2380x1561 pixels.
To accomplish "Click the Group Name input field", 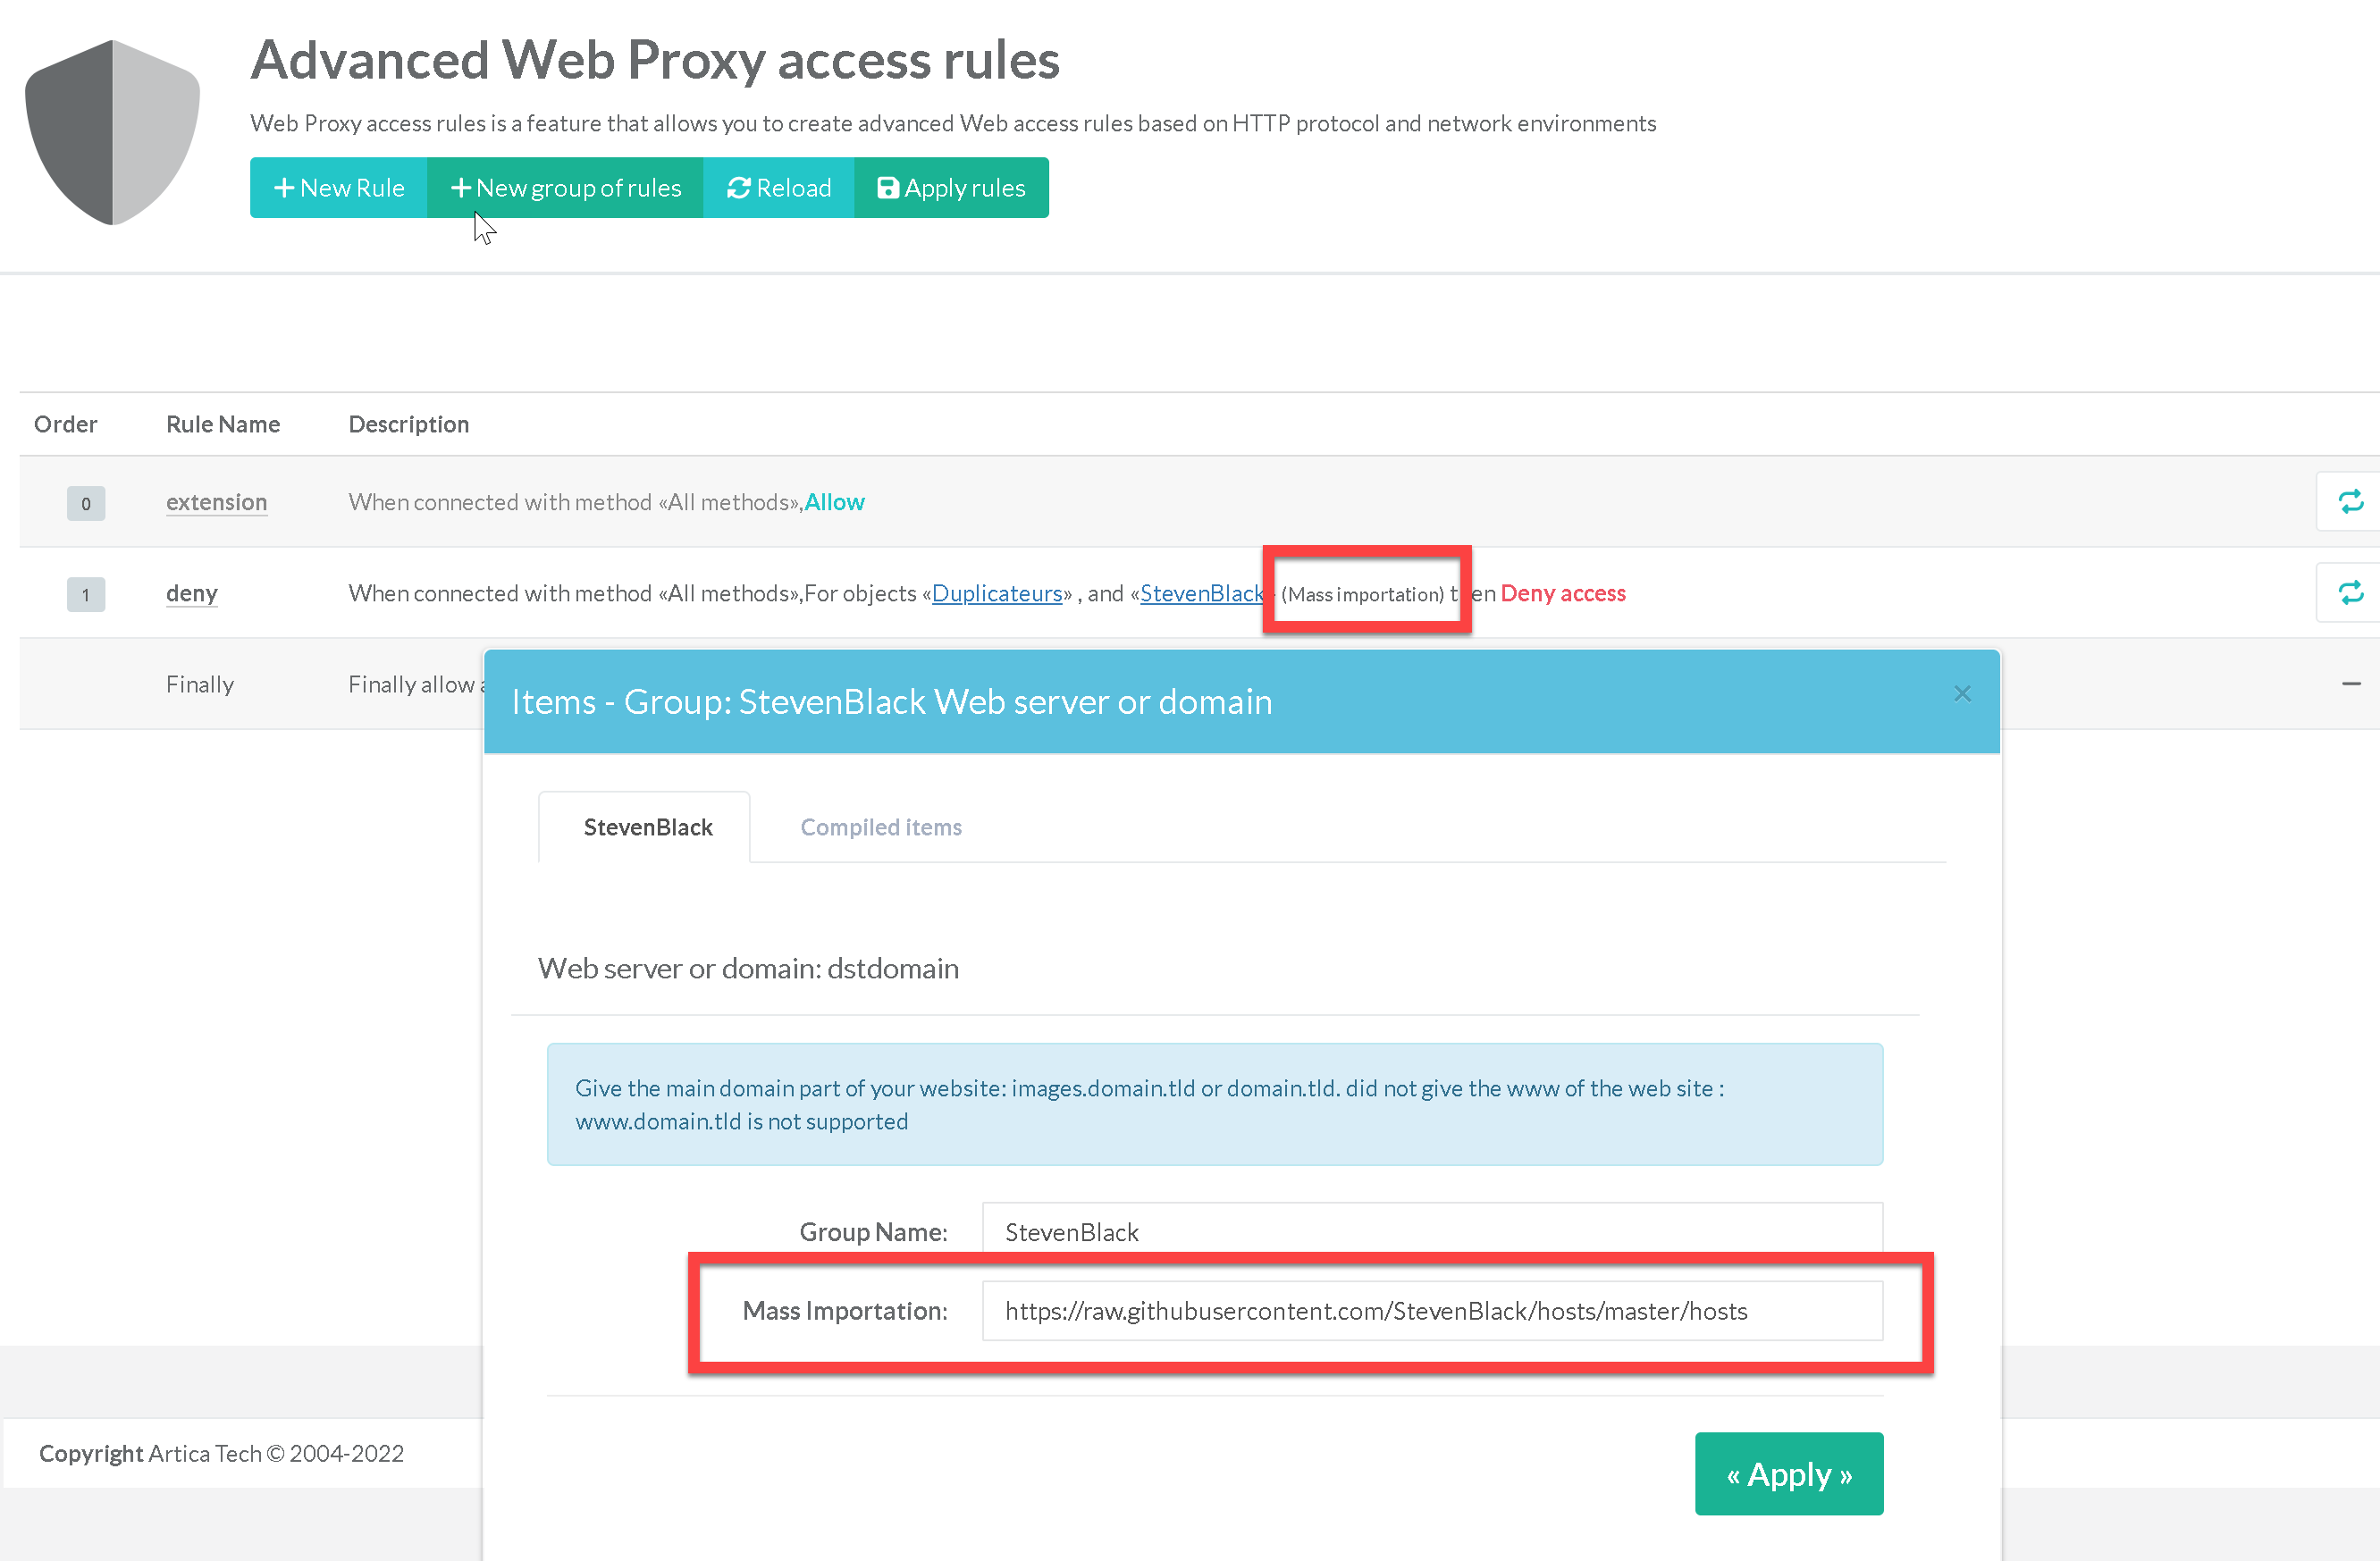I will coord(1432,1231).
